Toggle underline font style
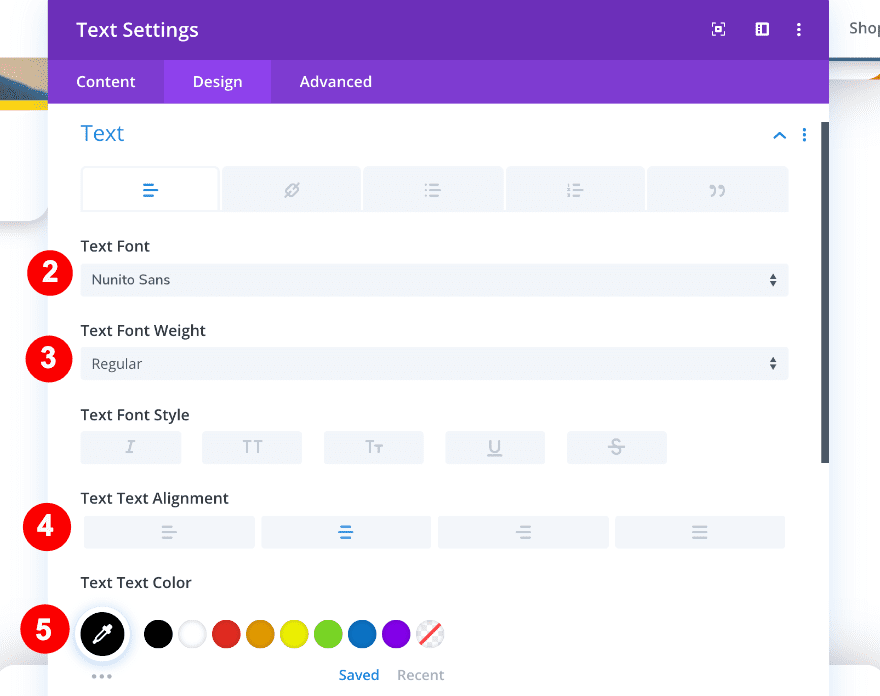This screenshot has height=696, width=880. tap(495, 447)
